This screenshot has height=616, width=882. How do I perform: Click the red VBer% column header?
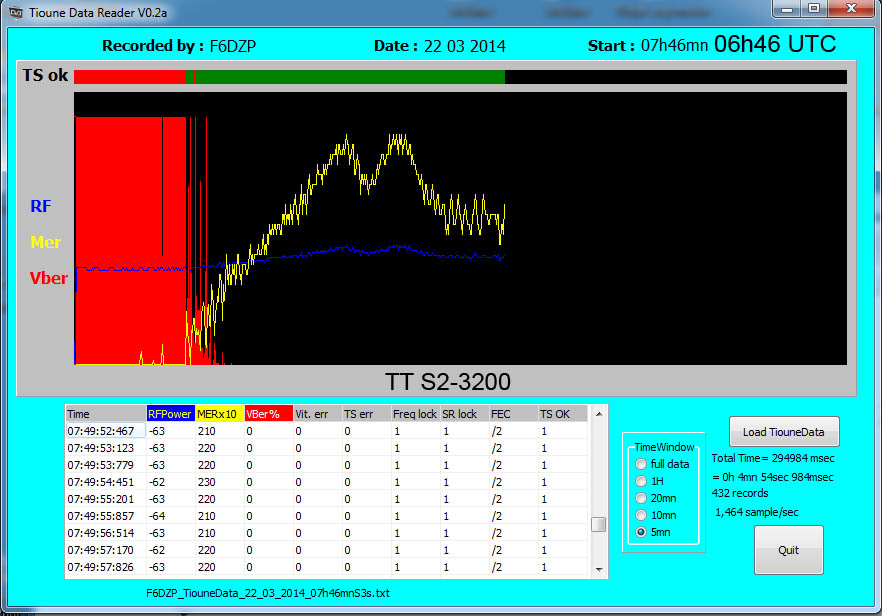click(268, 413)
